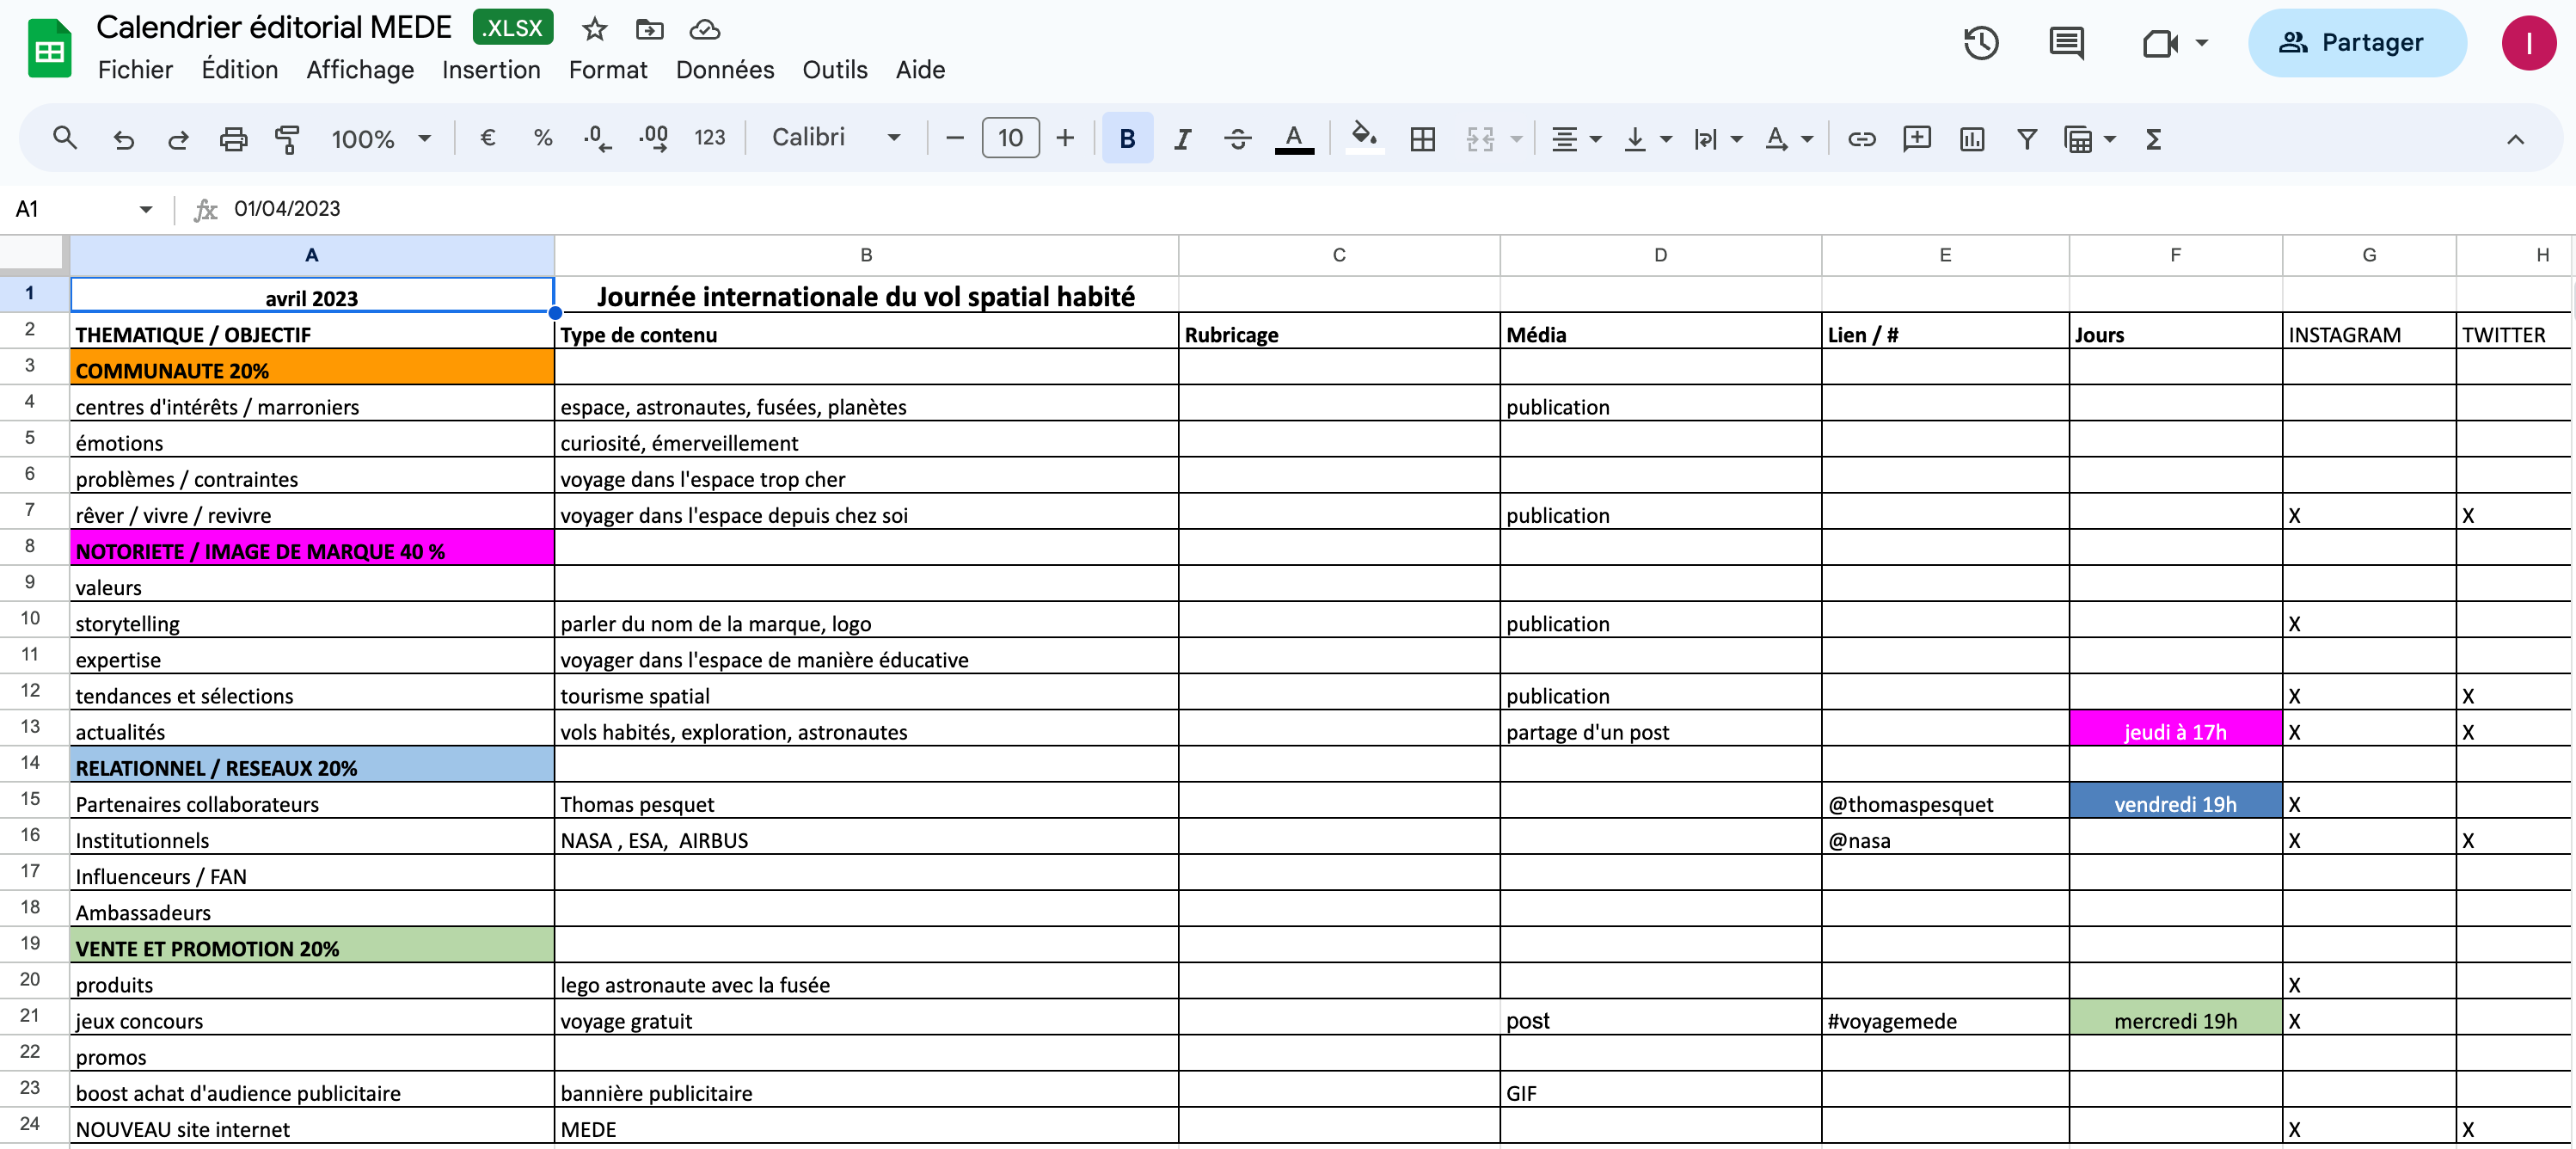
Task: Open the Calibri font dropdown
Action: [836, 138]
